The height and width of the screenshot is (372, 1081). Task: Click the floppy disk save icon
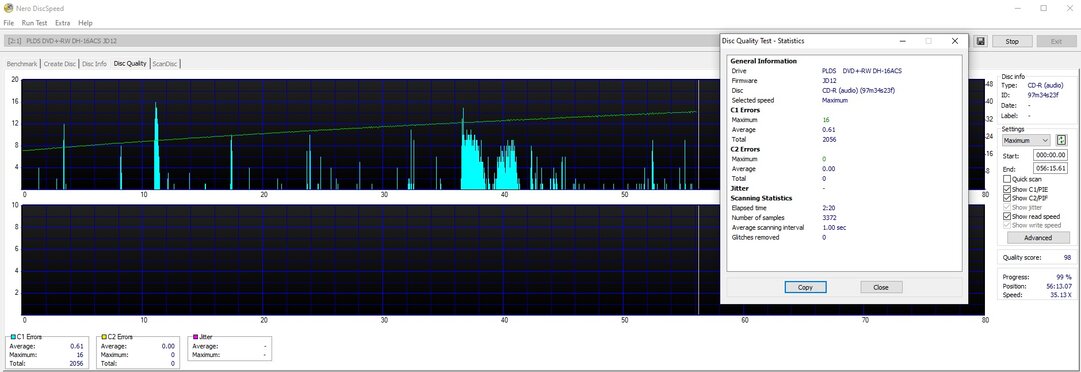tap(980, 41)
